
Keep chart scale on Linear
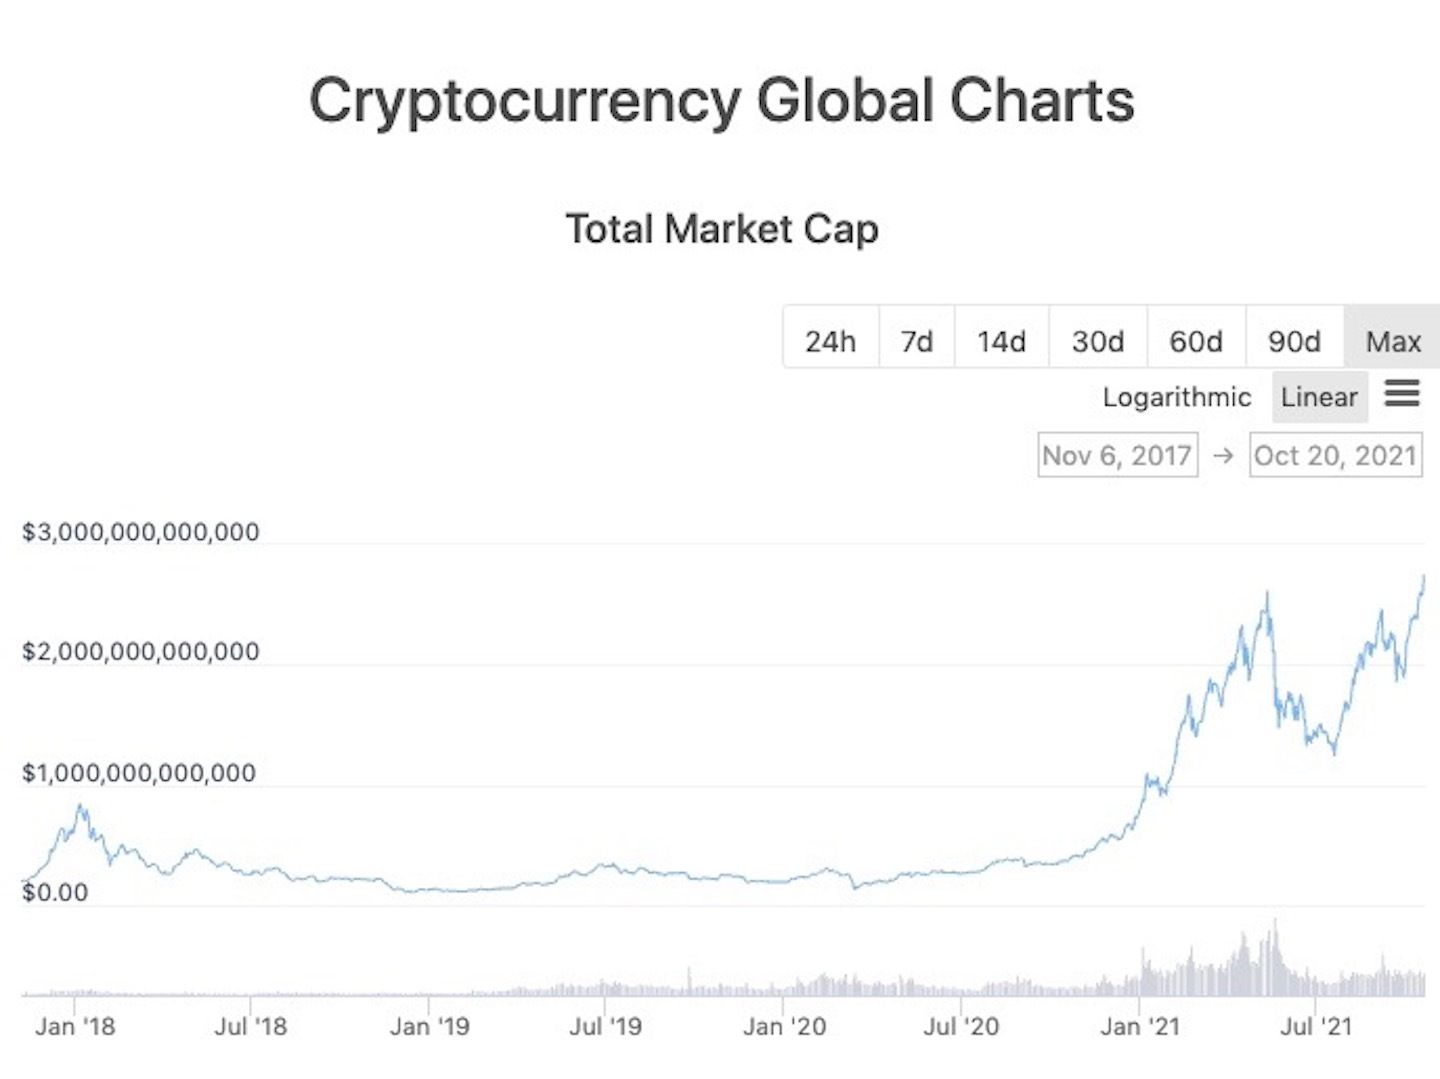pos(1319,397)
